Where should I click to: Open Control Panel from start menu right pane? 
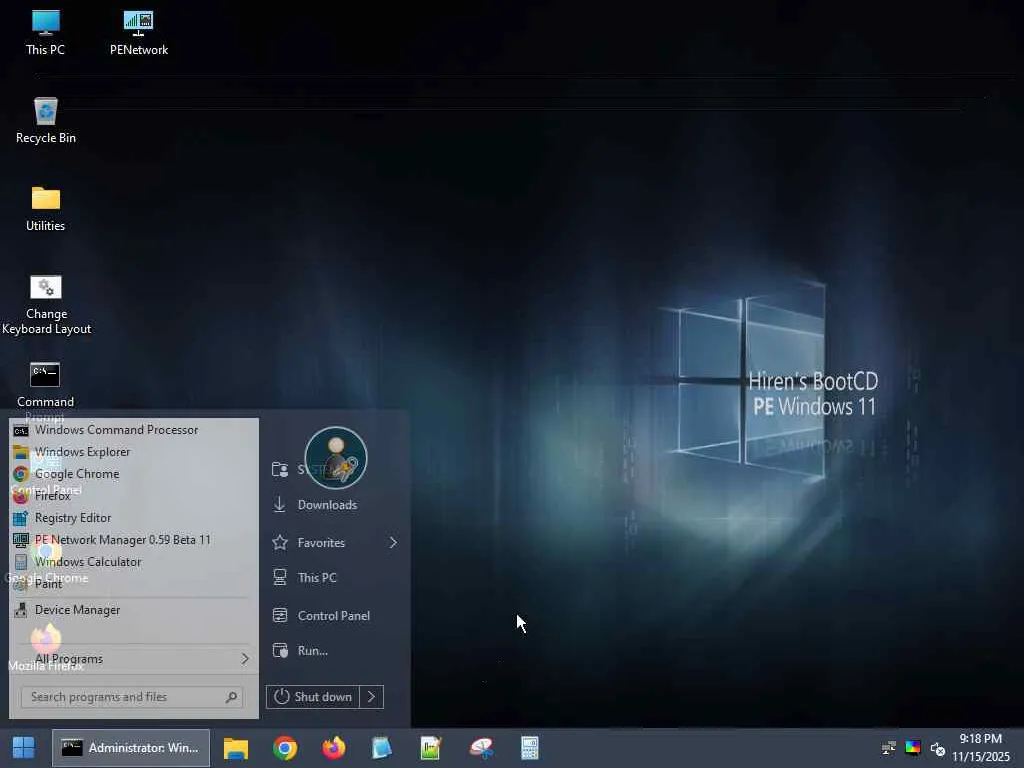(333, 616)
